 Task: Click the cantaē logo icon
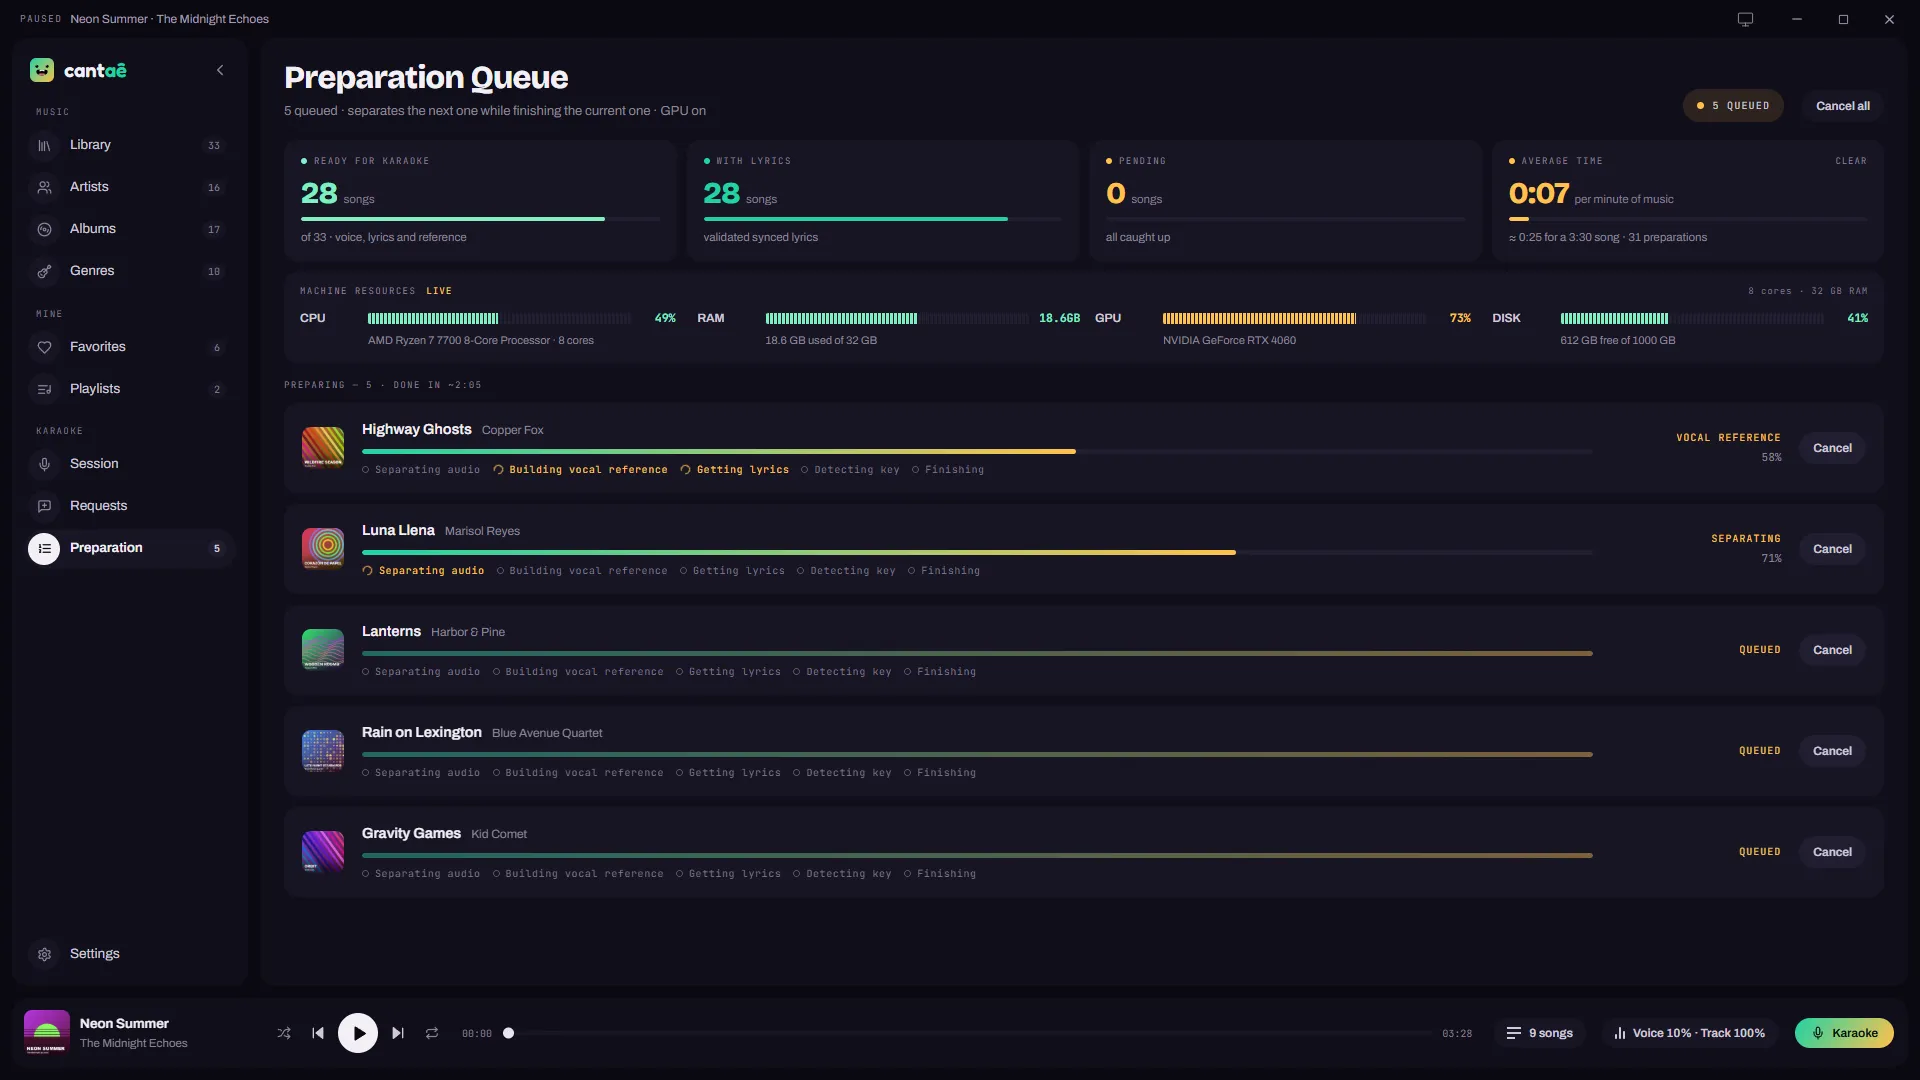42,70
